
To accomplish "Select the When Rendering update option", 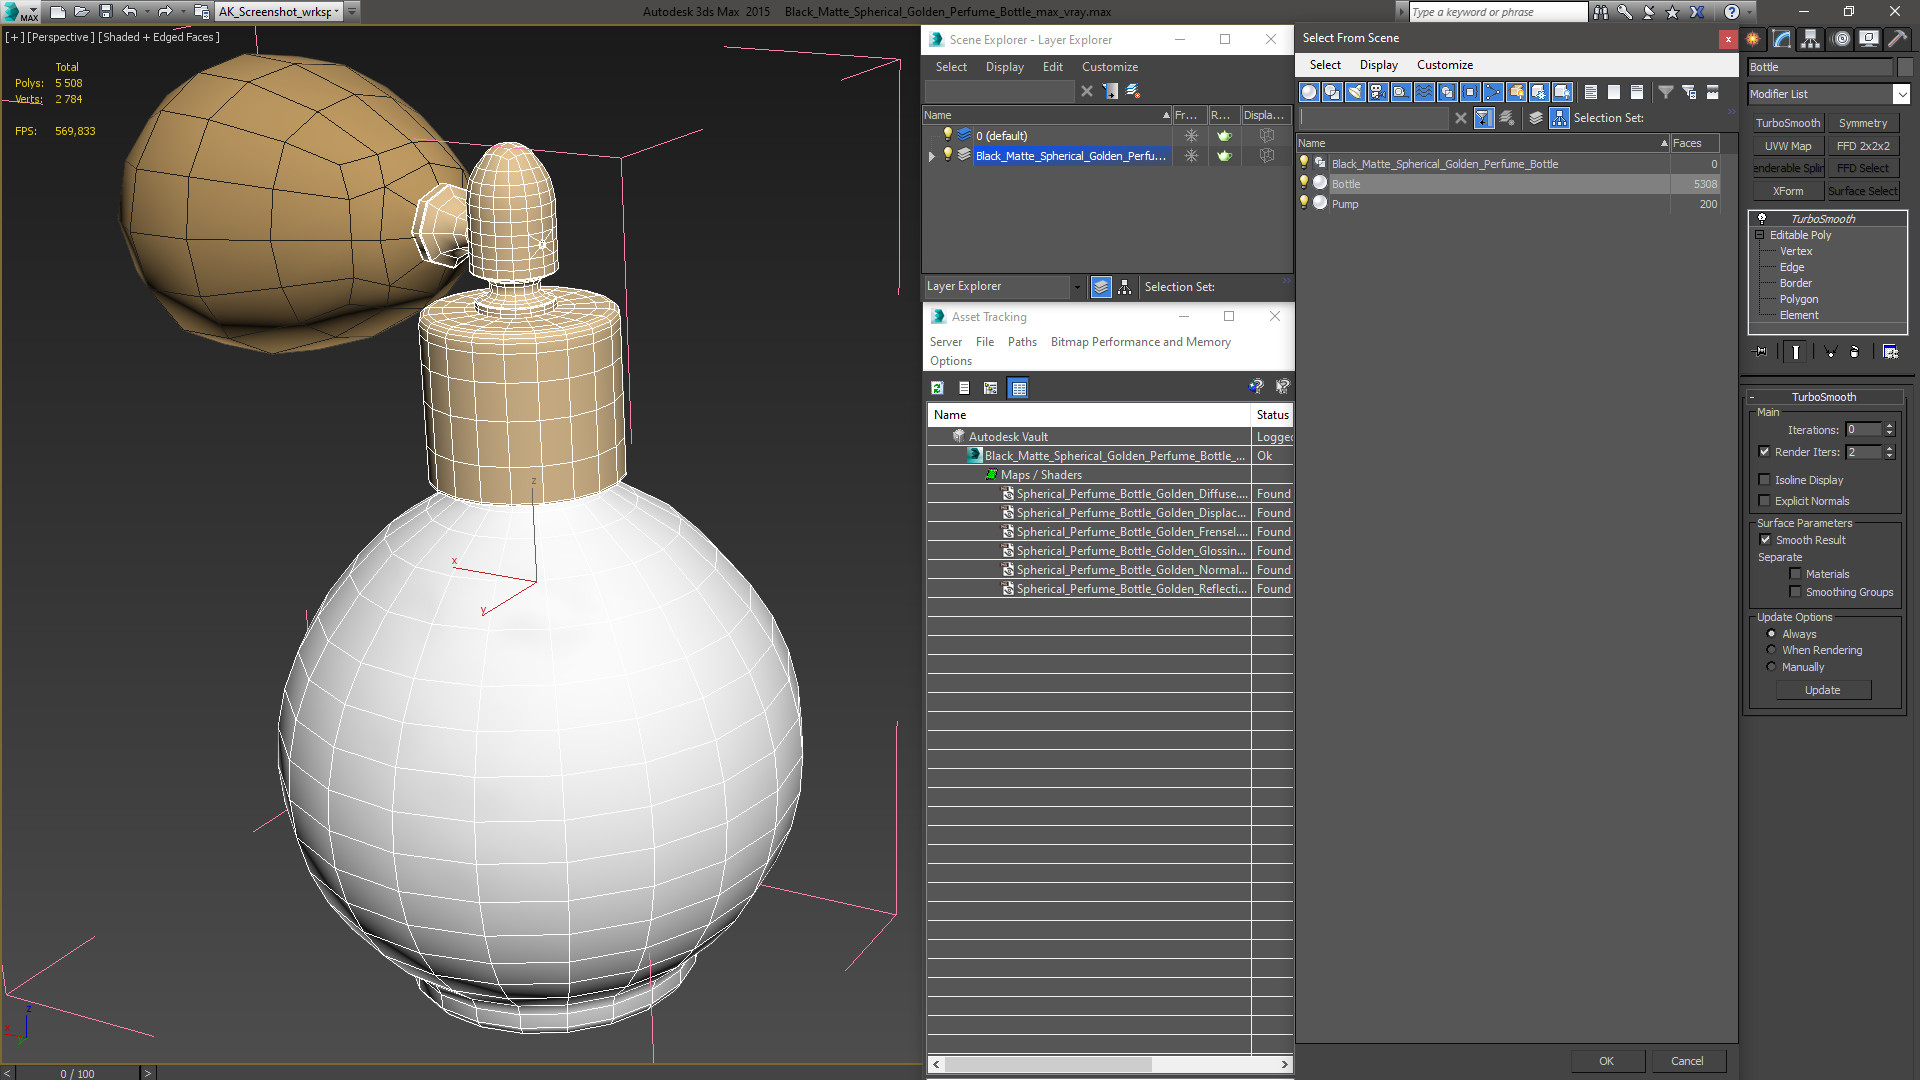I will point(1771,650).
